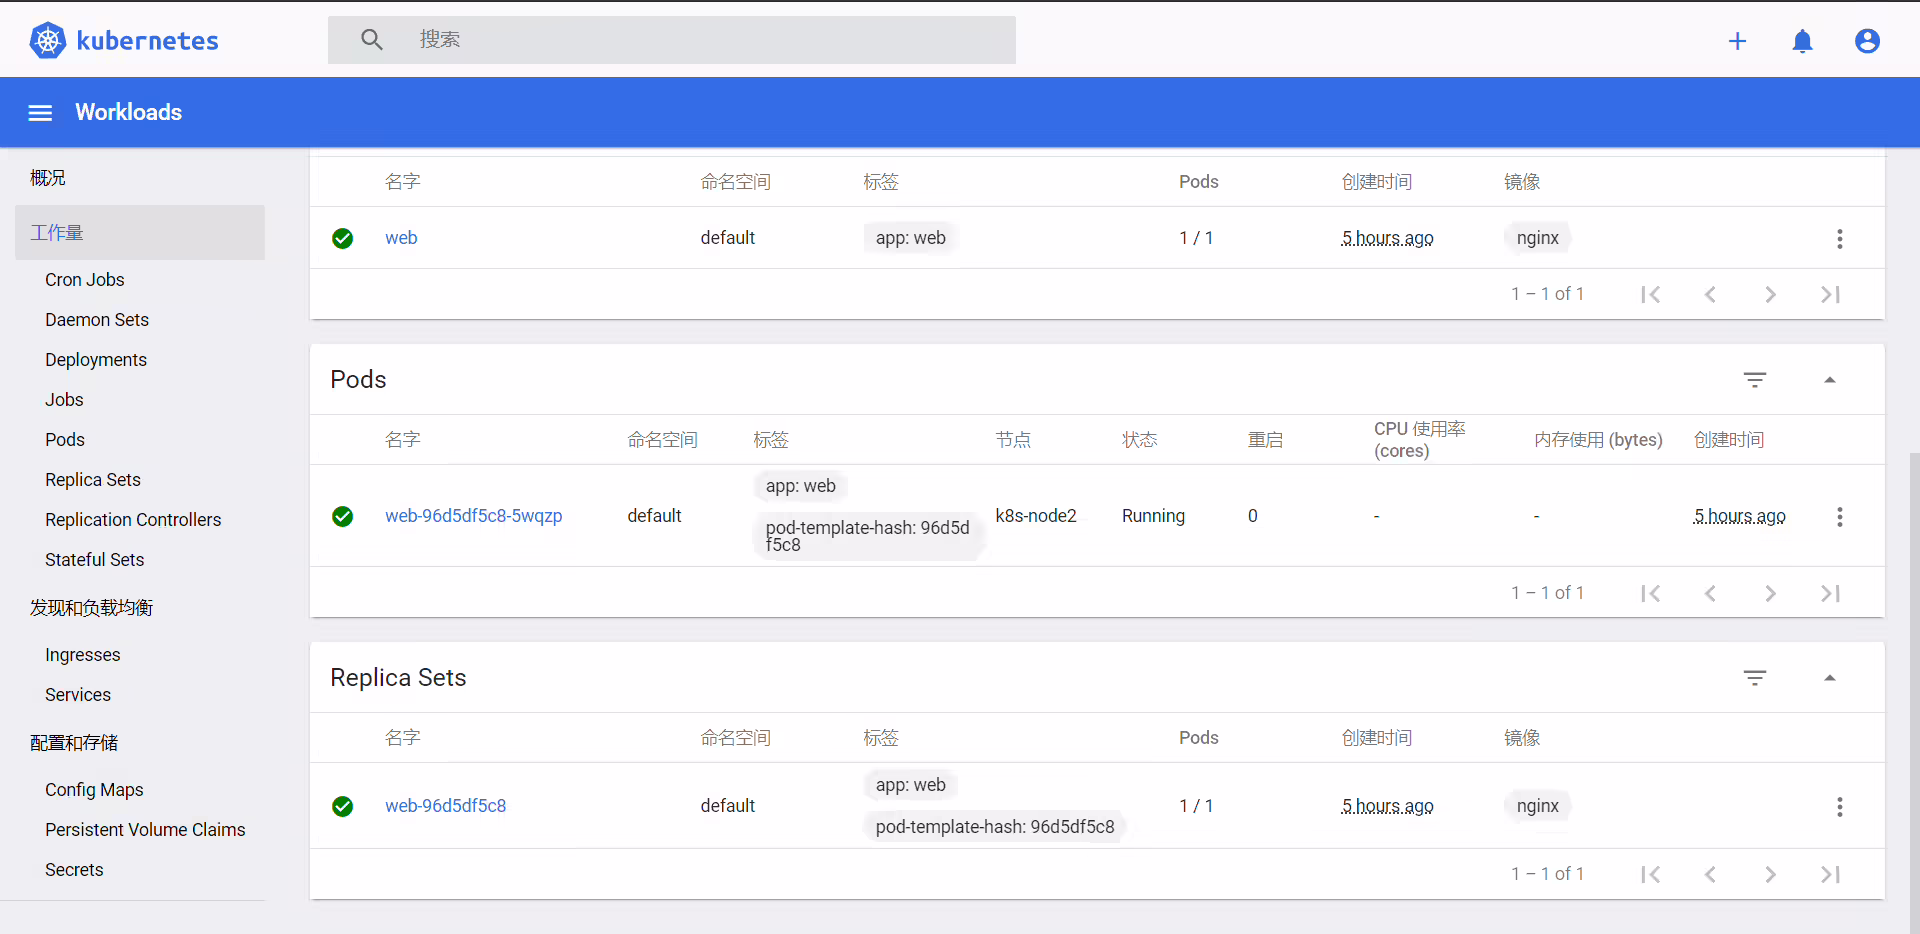Open Daemon Sets in sidebar
The height and width of the screenshot is (934, 1920).
point(97,320)
